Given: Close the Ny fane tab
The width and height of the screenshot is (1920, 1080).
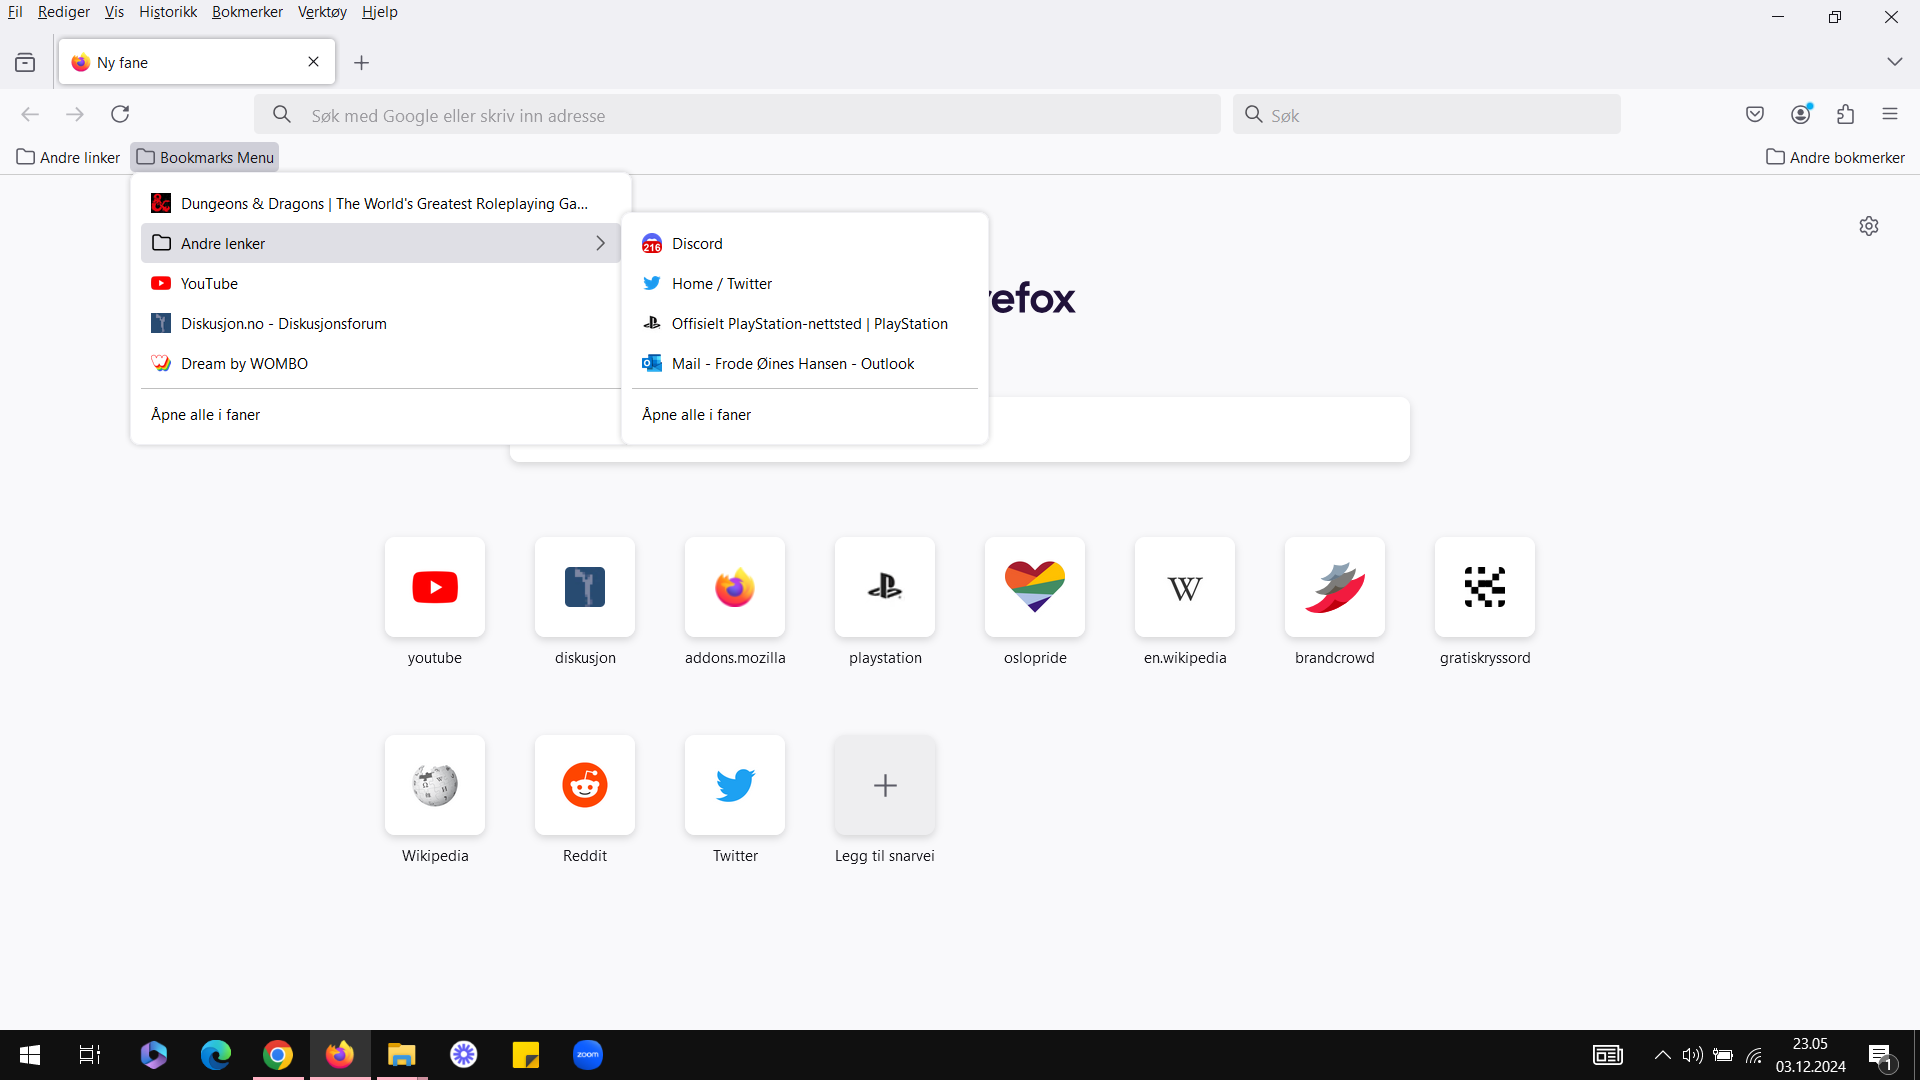Looking at the screenshot, I should tap(314, 62).
